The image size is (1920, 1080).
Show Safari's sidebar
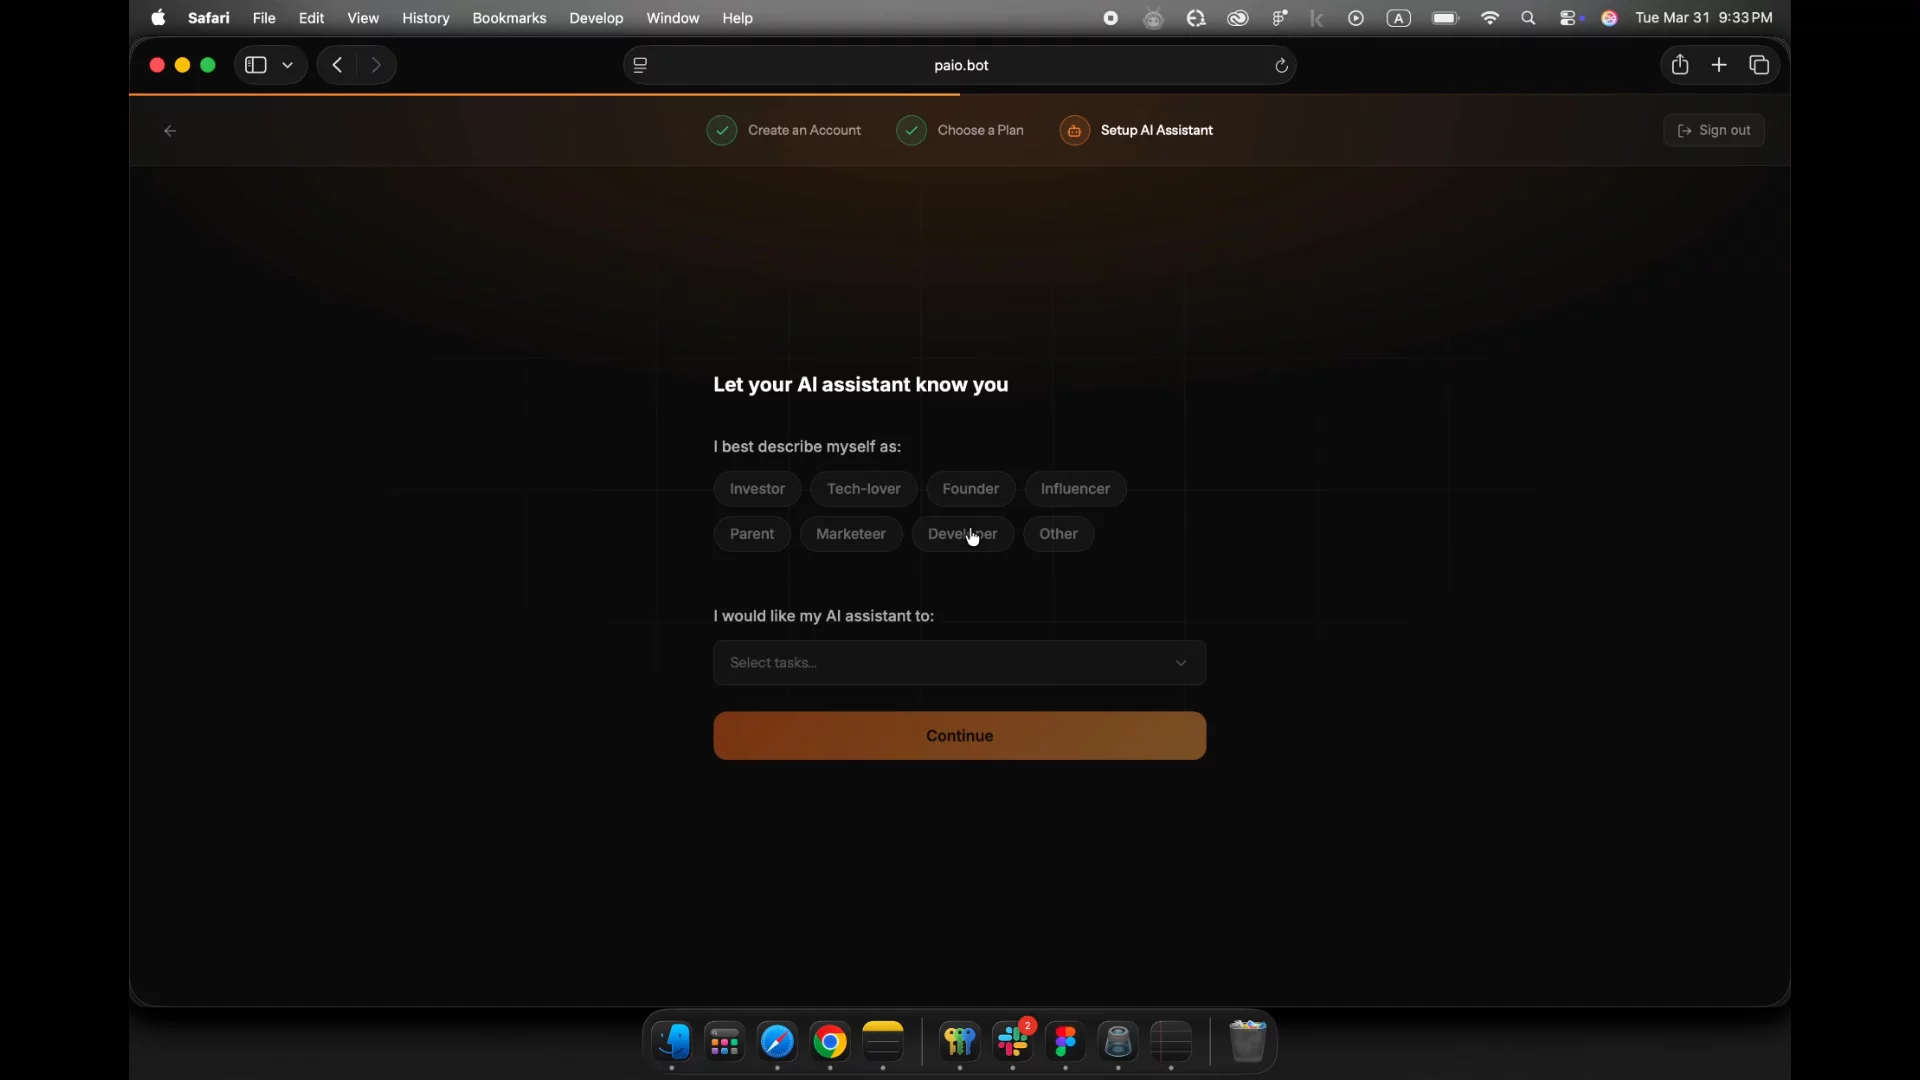(256, 65)
